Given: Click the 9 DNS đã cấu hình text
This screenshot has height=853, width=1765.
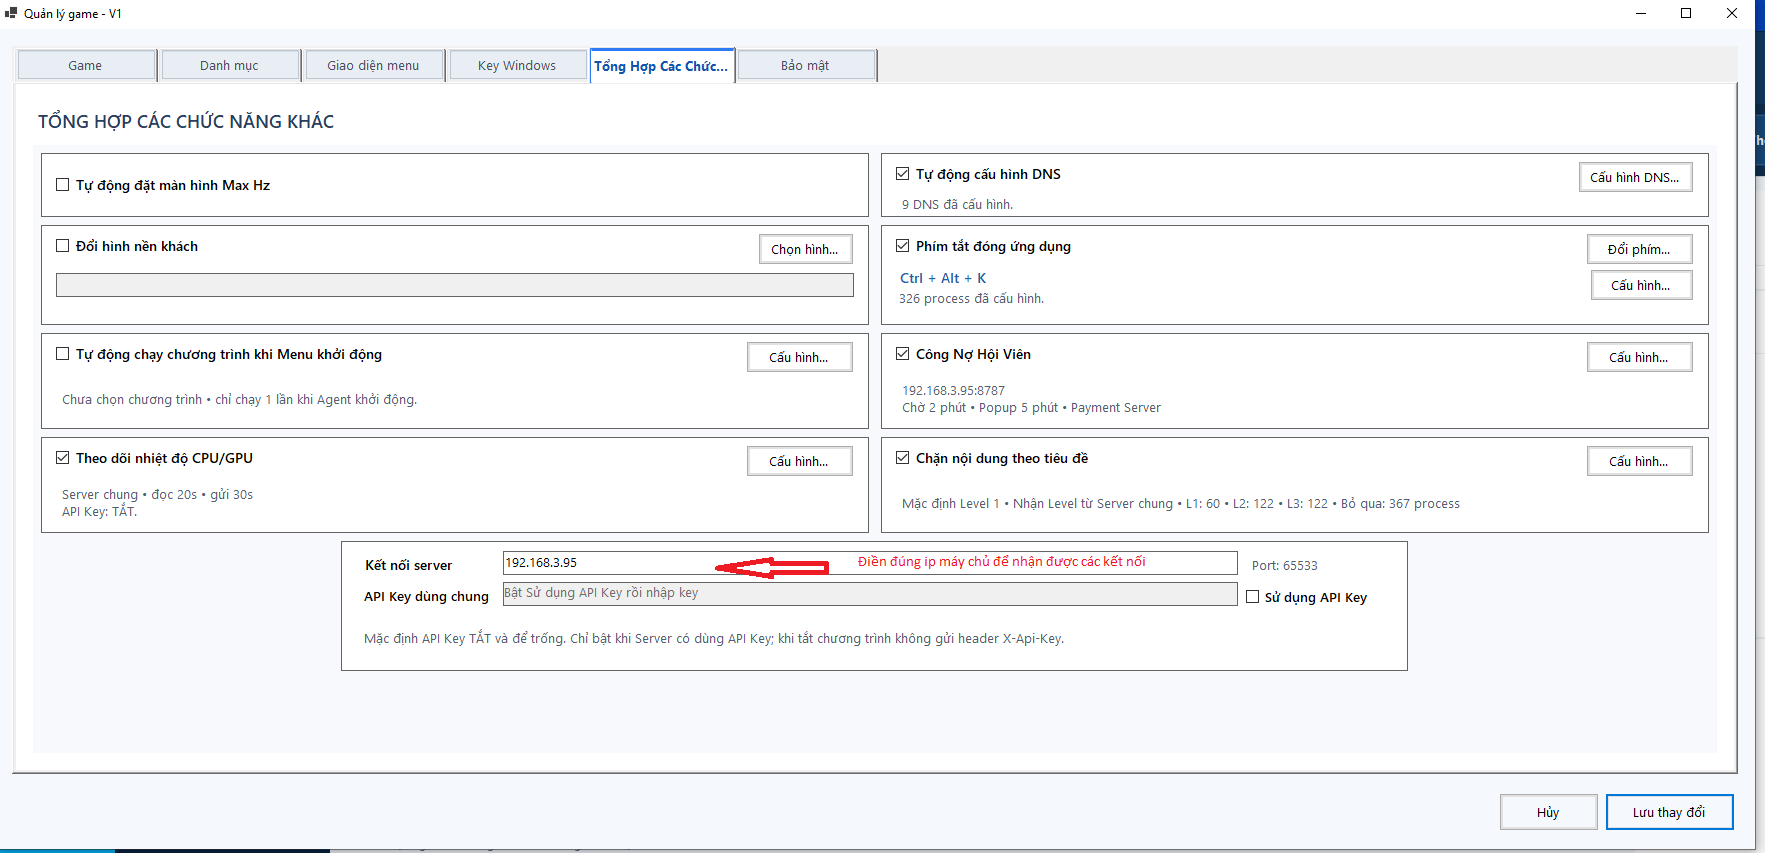Looking at the screenshot, I should pyautogui.click(x=958, y=204).
